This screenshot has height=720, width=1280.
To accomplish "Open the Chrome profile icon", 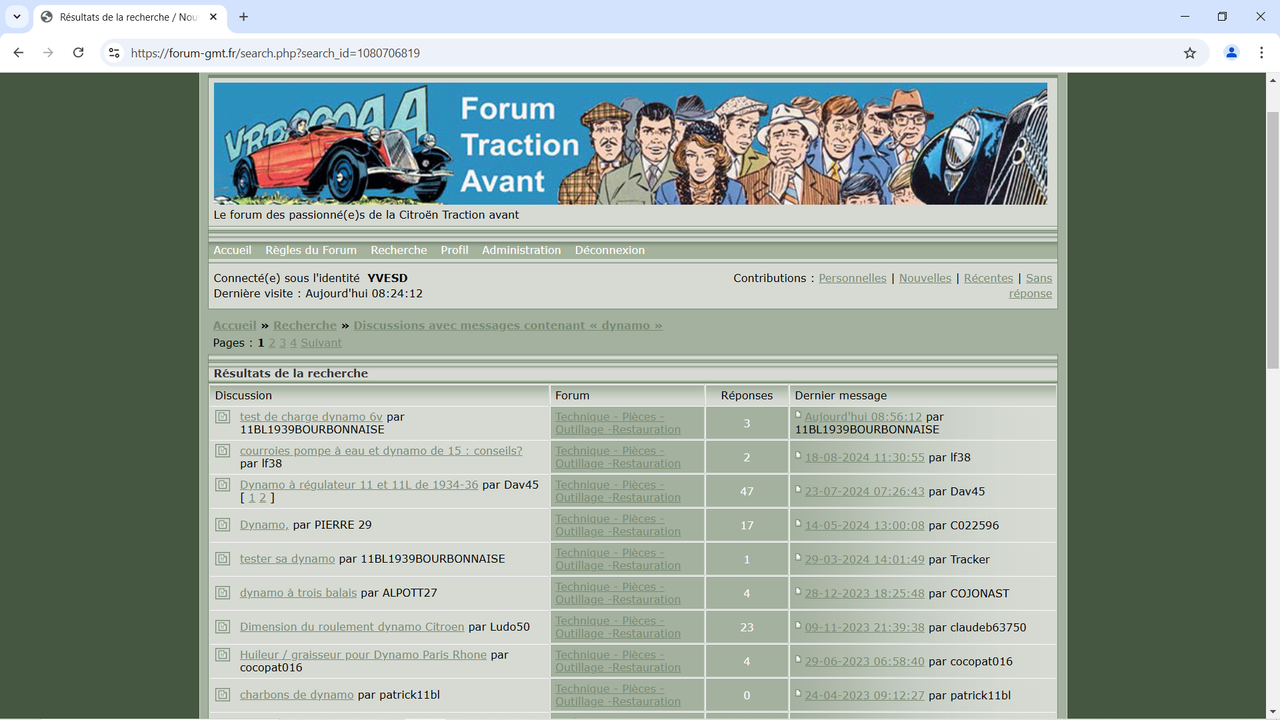I will 1232,53.
